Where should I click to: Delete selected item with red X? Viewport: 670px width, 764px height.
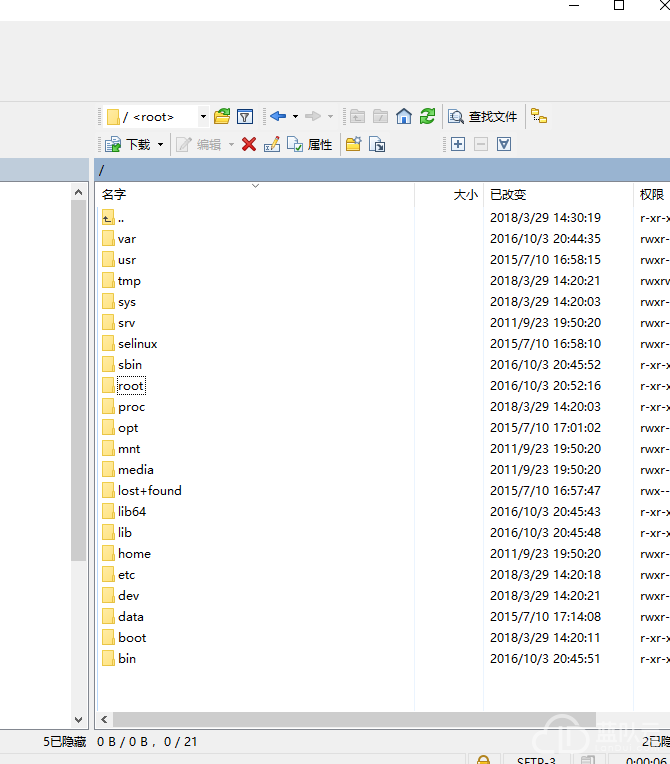point(249,144)
